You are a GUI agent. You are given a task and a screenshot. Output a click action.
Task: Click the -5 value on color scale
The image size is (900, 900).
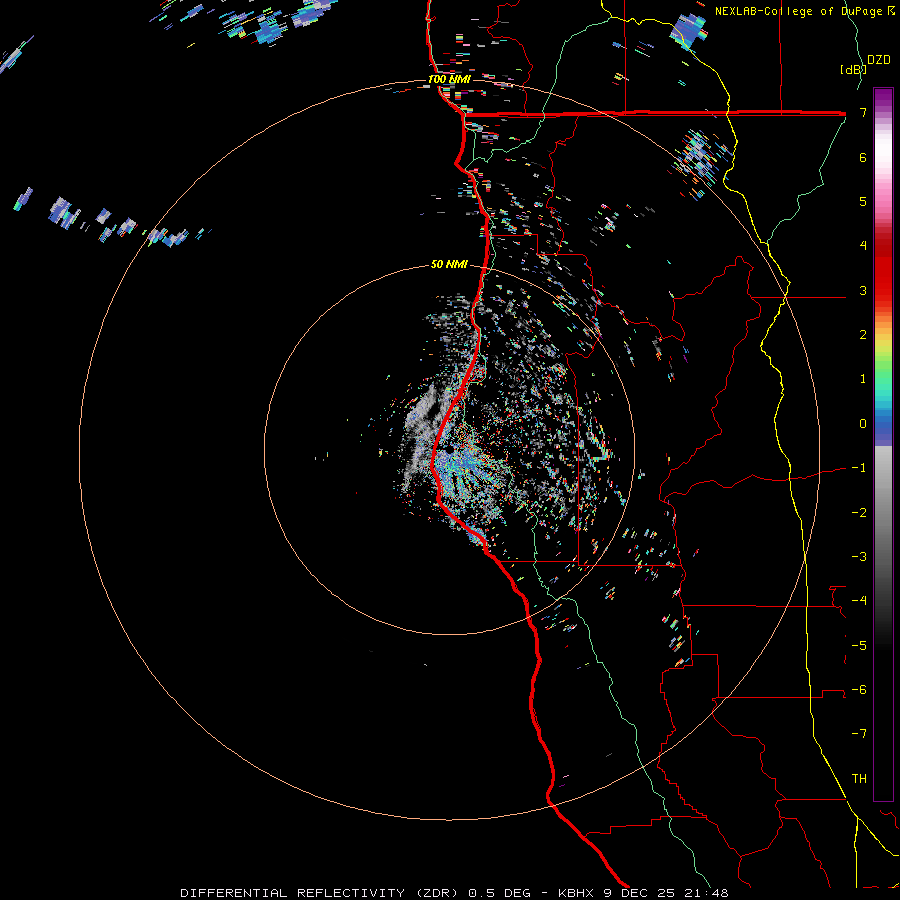point(859,646)
